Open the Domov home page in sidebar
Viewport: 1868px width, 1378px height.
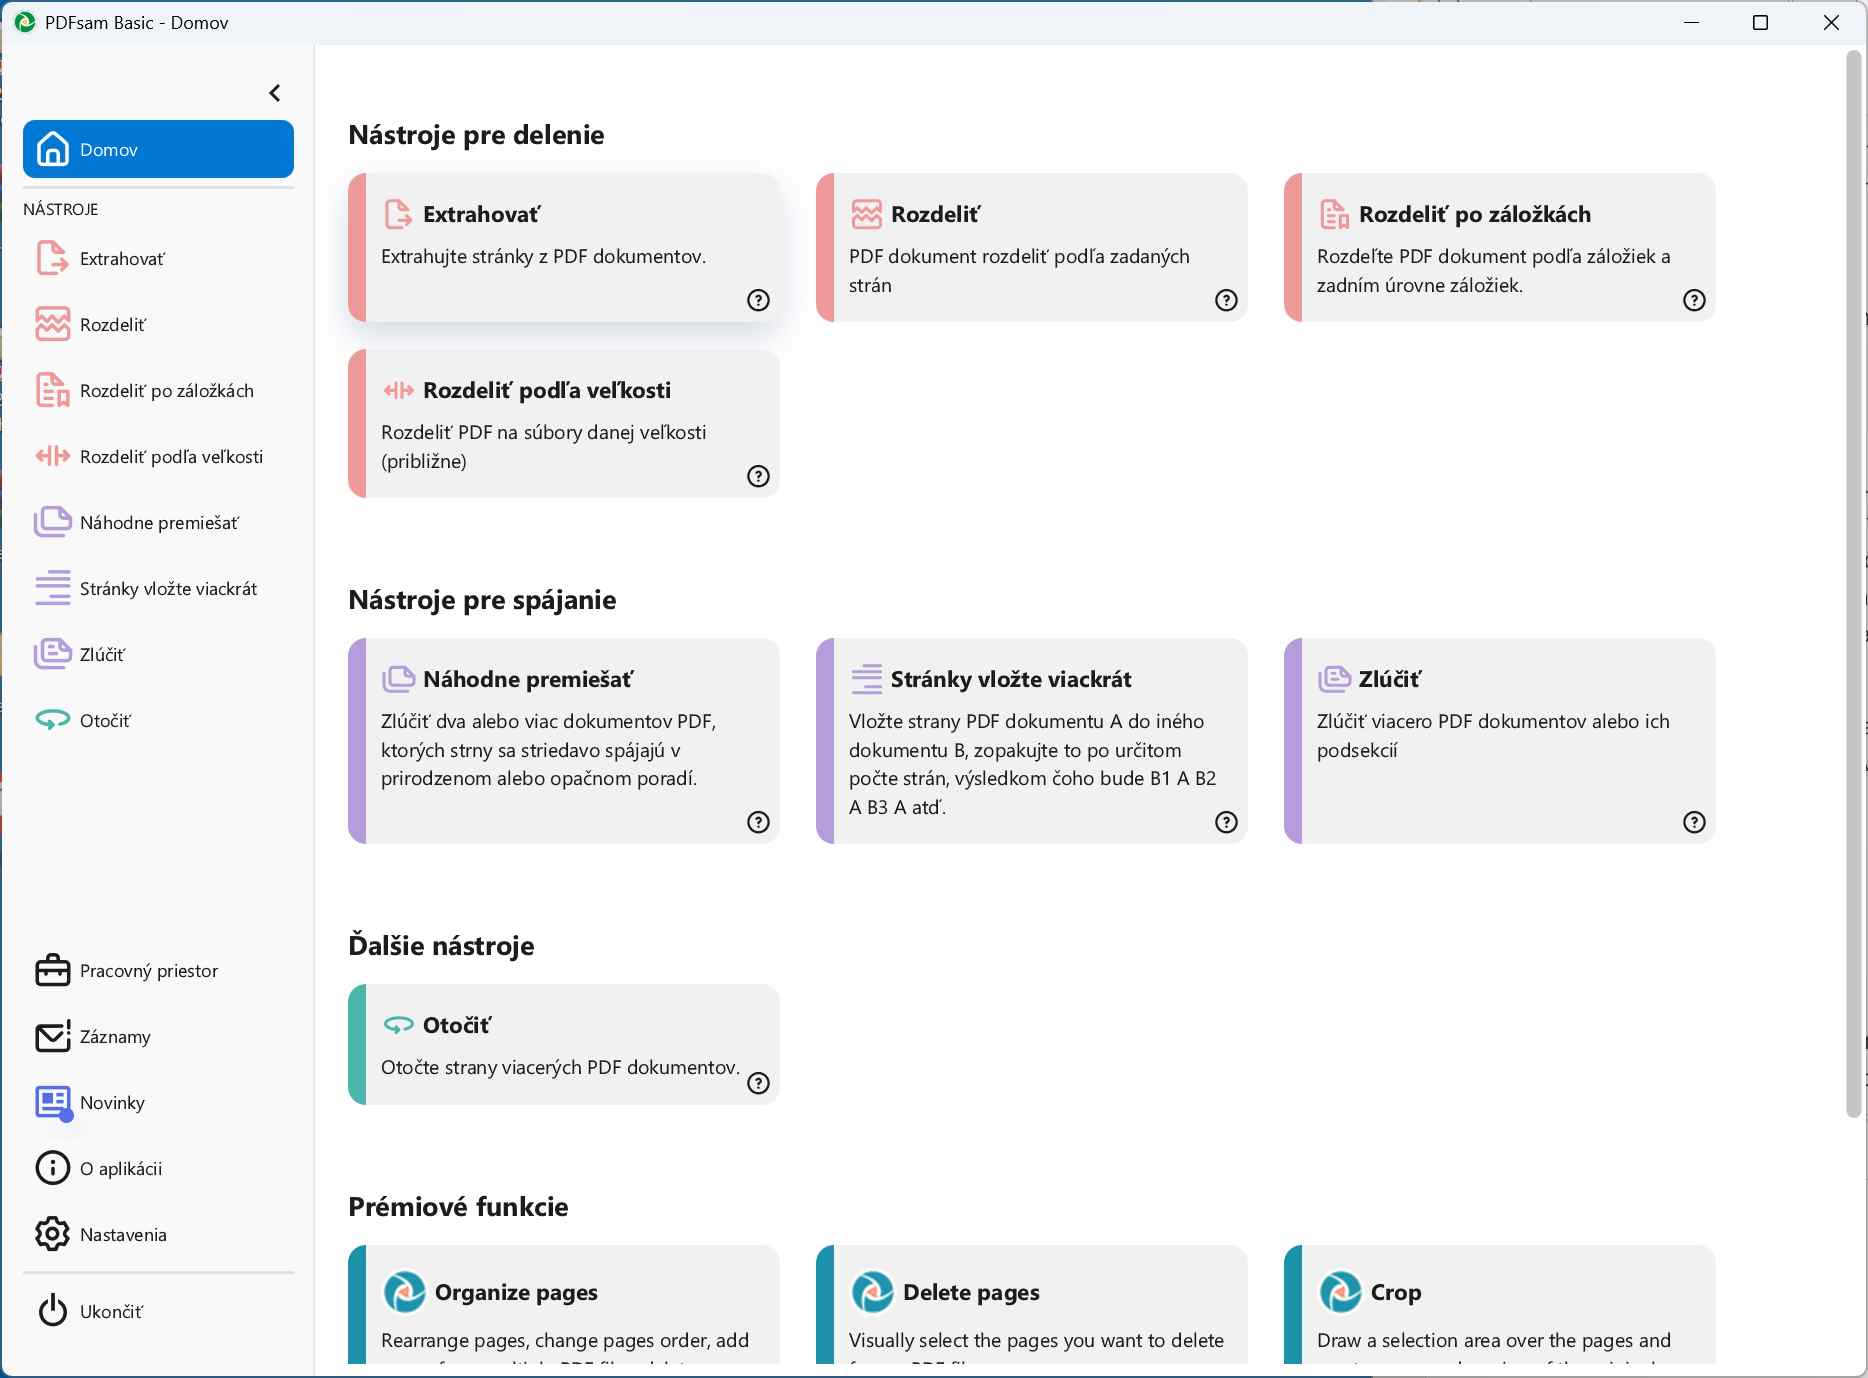158,149
